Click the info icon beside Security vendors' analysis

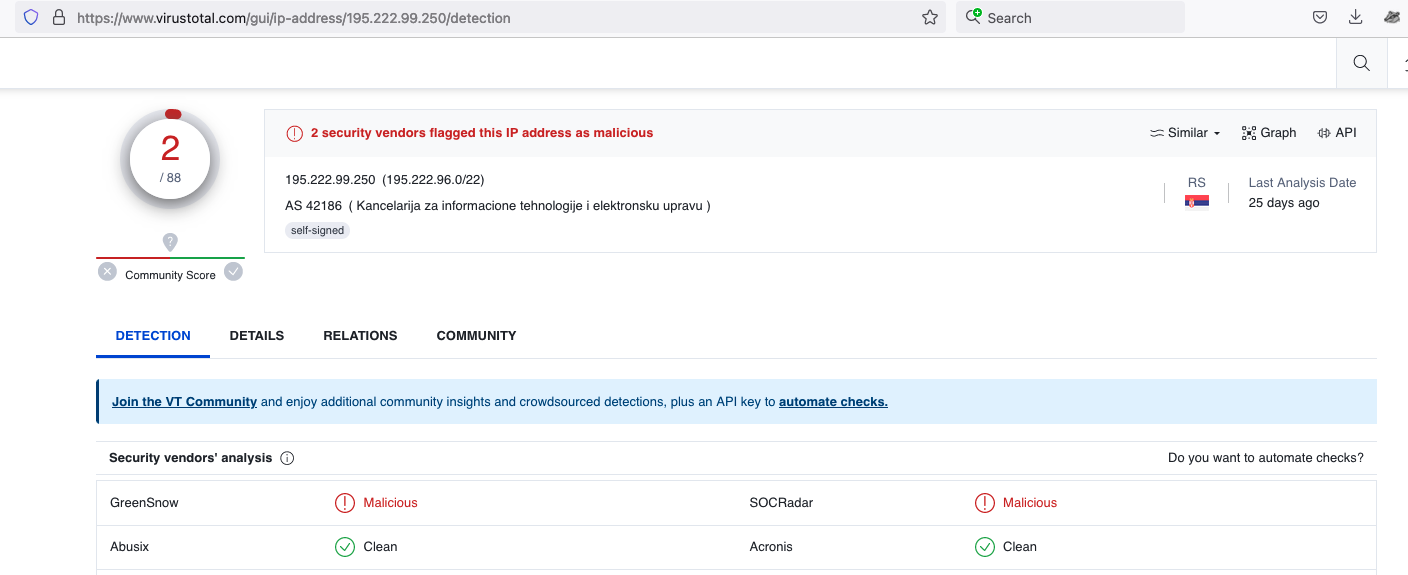coord(287,458)
